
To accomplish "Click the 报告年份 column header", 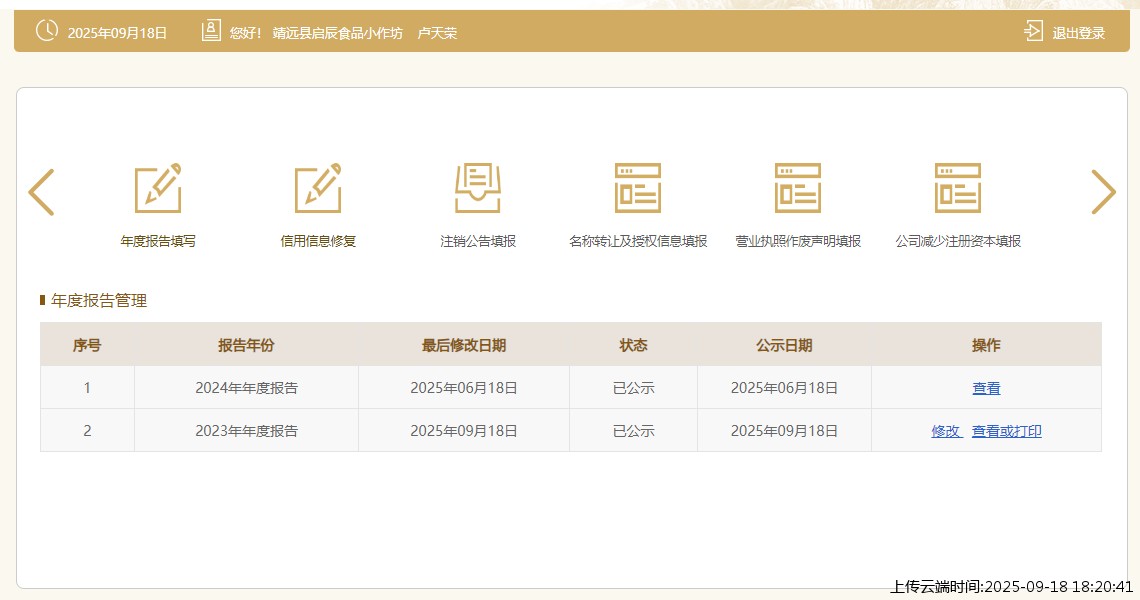I will pyautogui.click(x=246, y=345).
